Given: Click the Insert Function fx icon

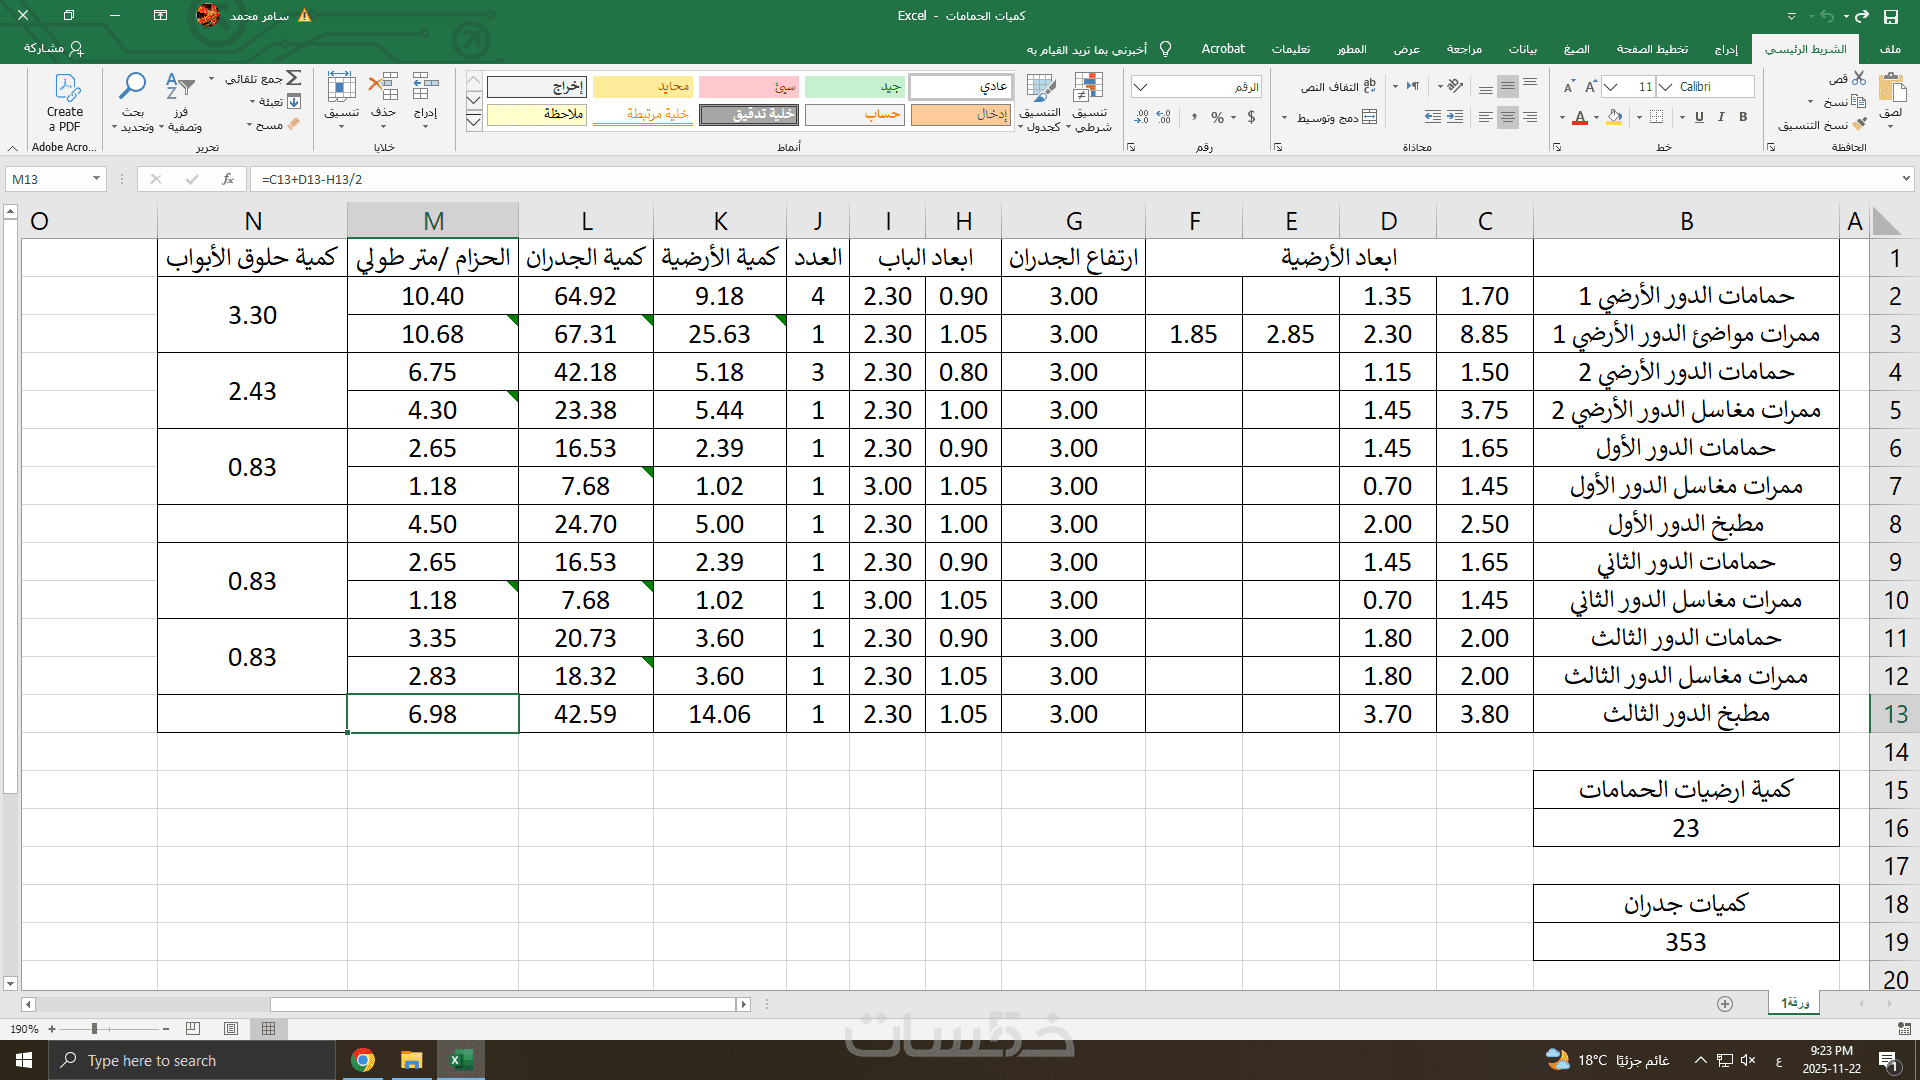Looking at the screenshot, I should (228, 179).
